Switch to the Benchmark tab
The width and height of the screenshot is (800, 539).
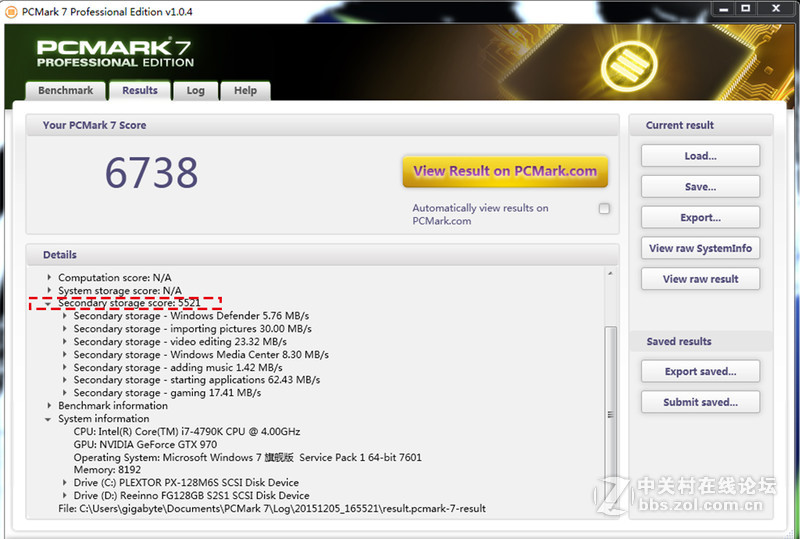coord(65,90)
